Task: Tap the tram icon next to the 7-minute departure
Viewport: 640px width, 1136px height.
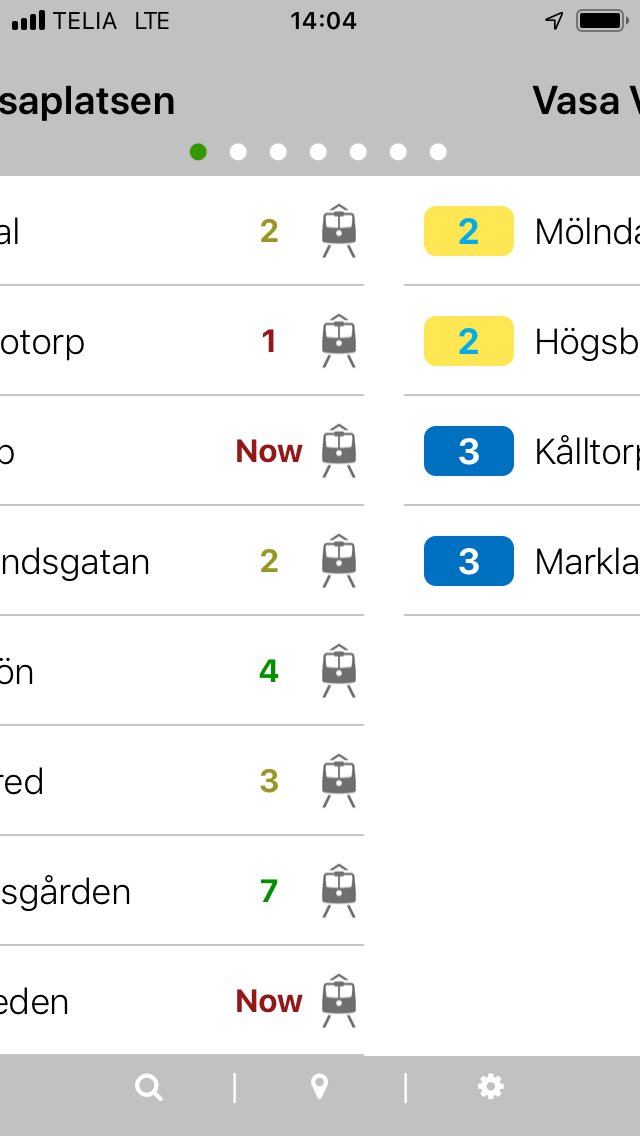Action: (337, 889)
